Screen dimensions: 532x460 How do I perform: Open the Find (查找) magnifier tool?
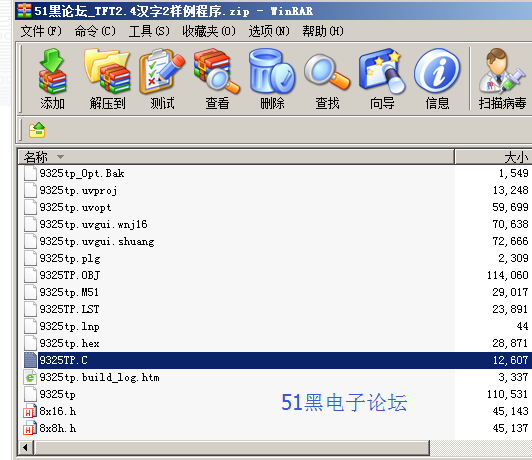327,79
